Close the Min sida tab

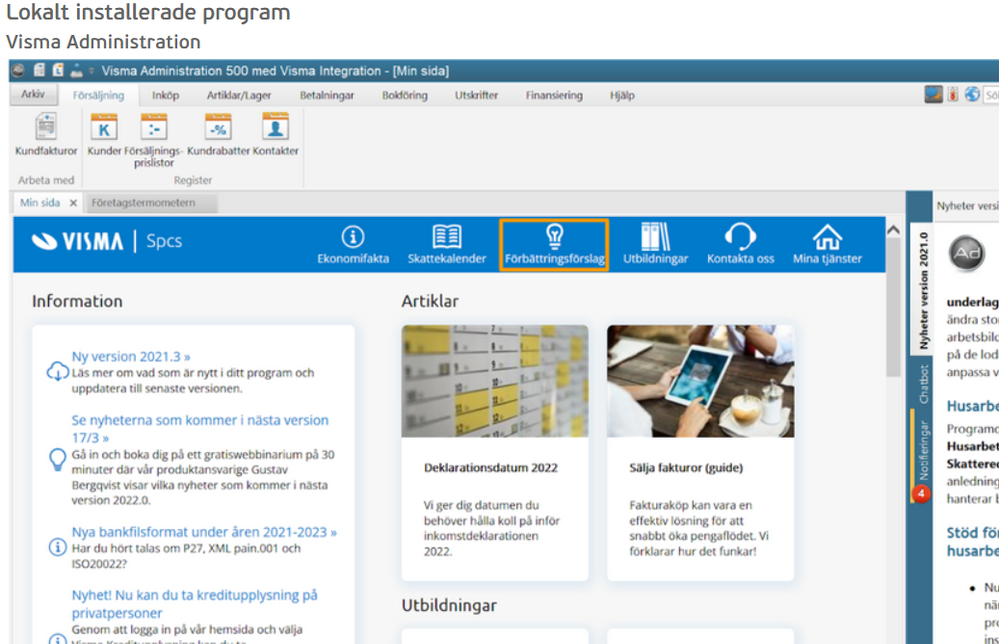(x=73, y=203)
